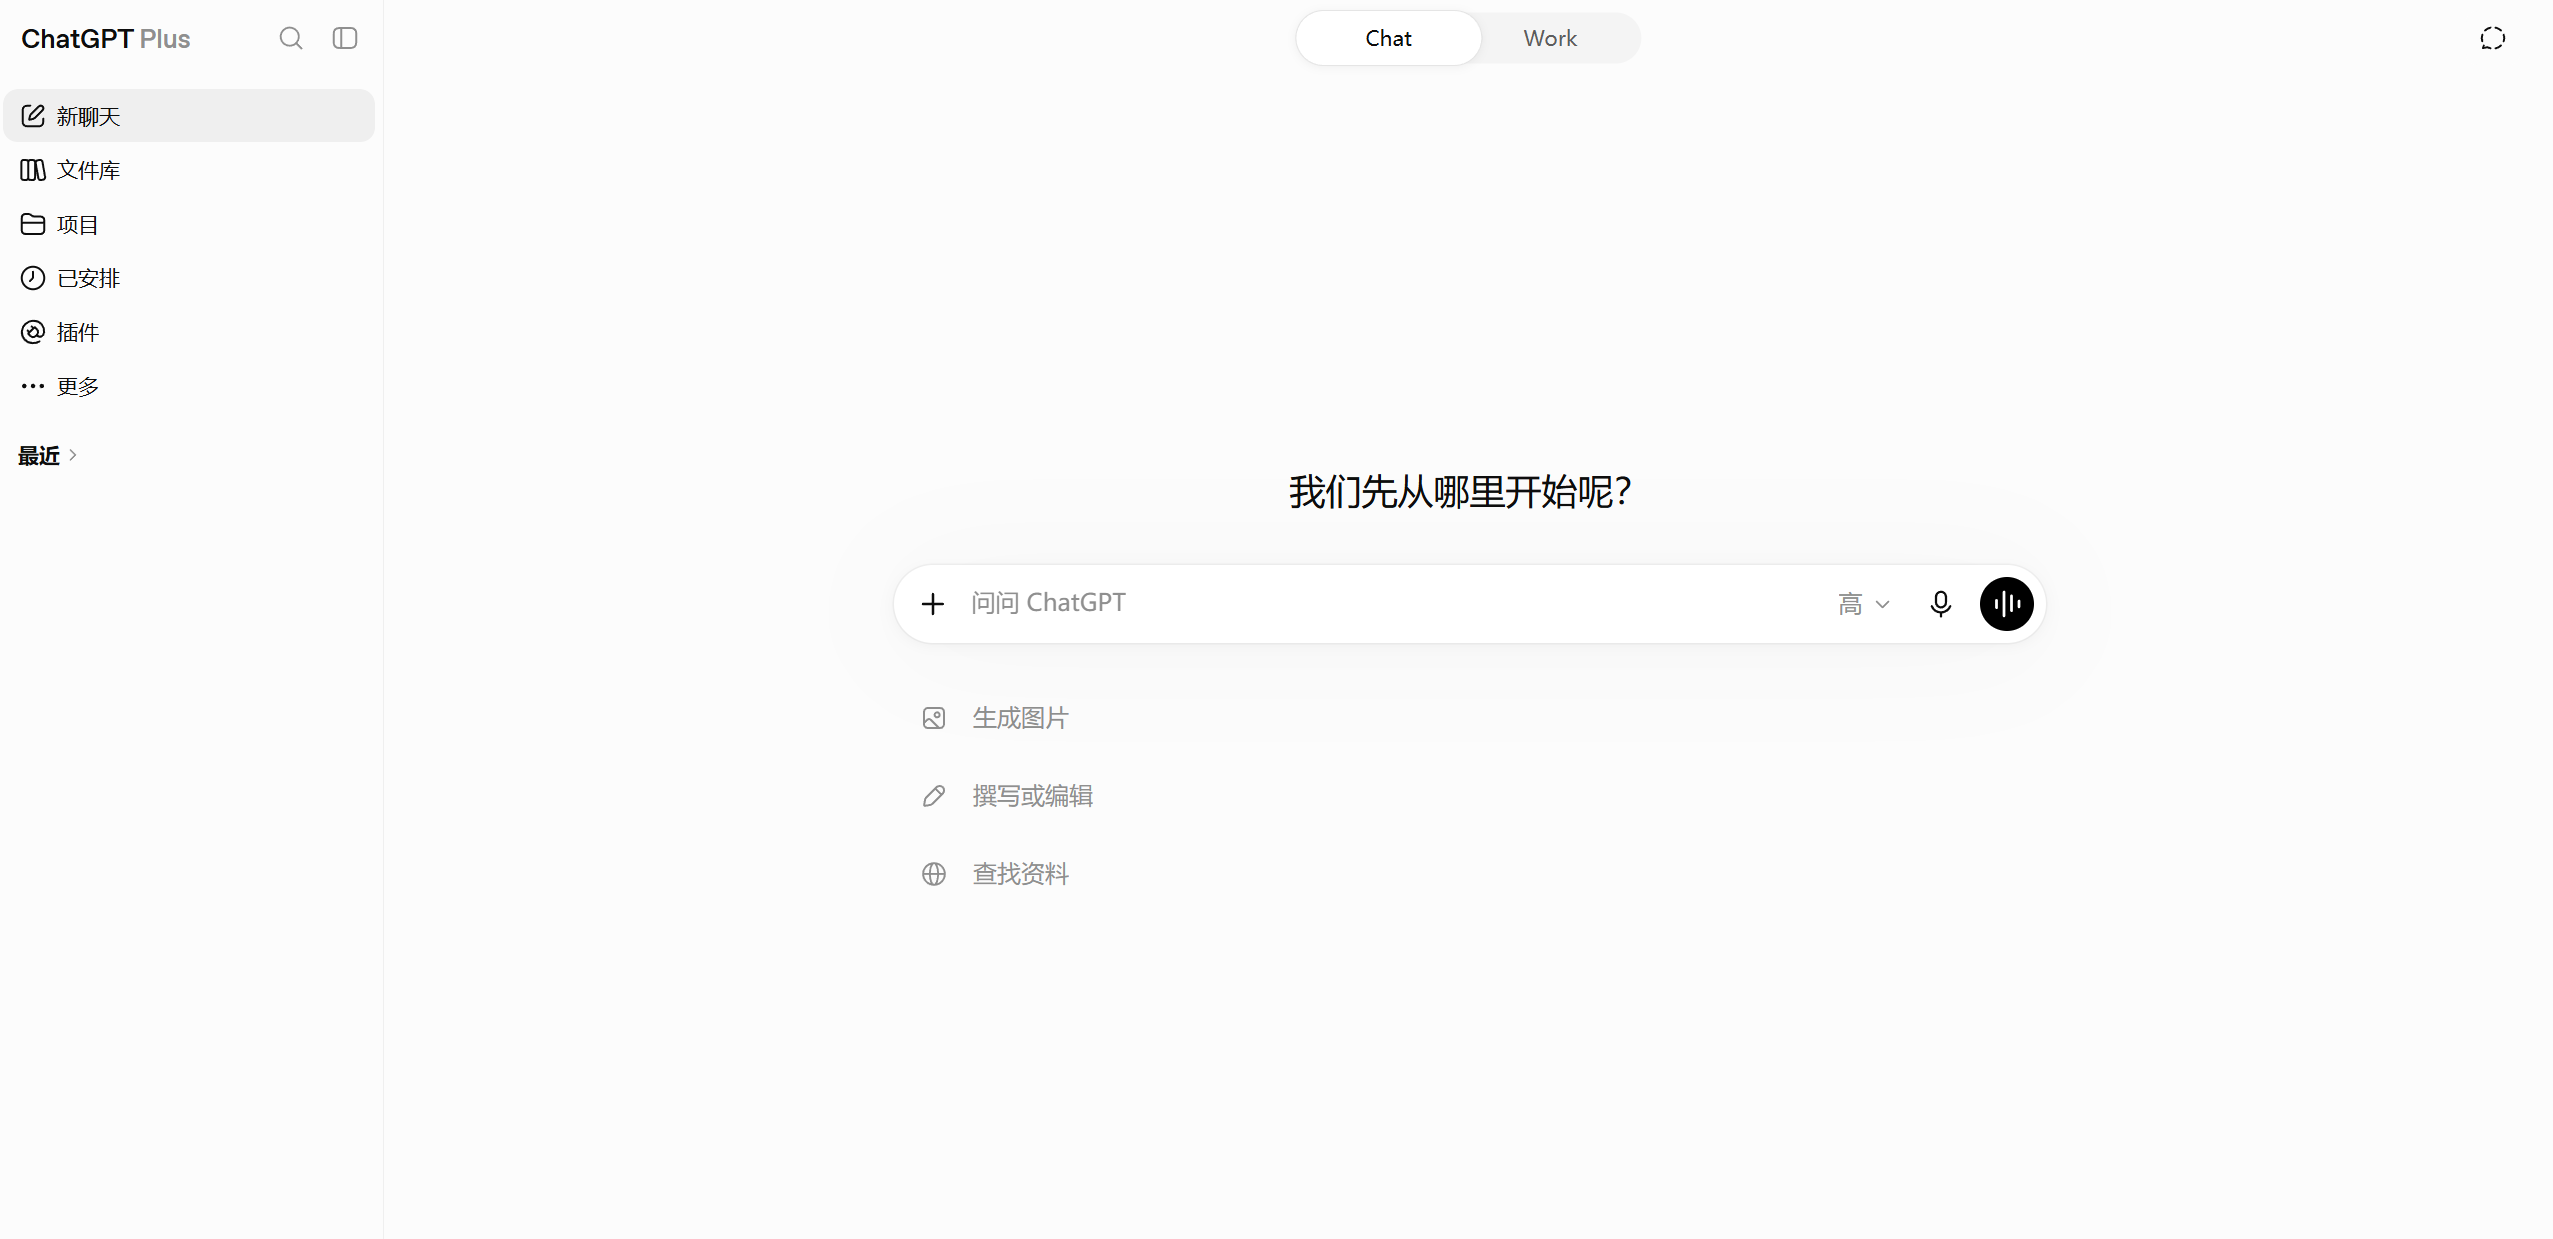
Task: Switch to the Chat tab
Action: [x=1388, y=38]
